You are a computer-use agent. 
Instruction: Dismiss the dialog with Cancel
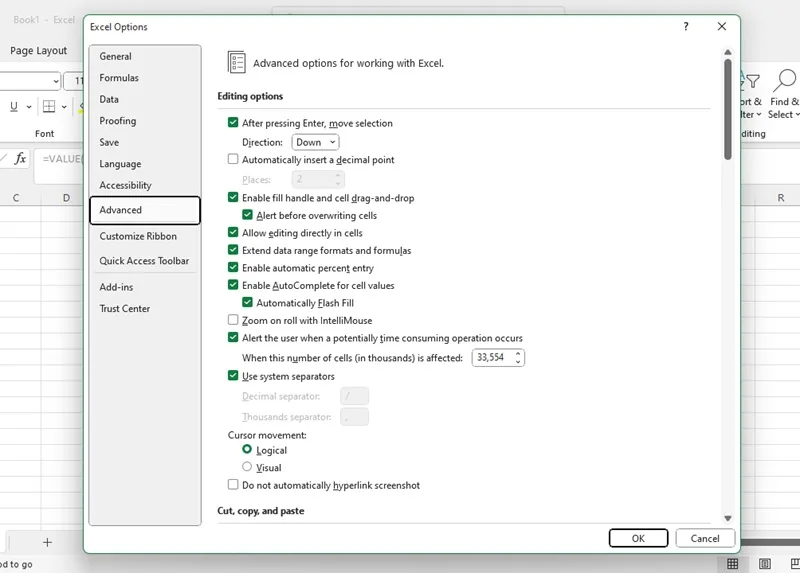[x=705, y=538]
